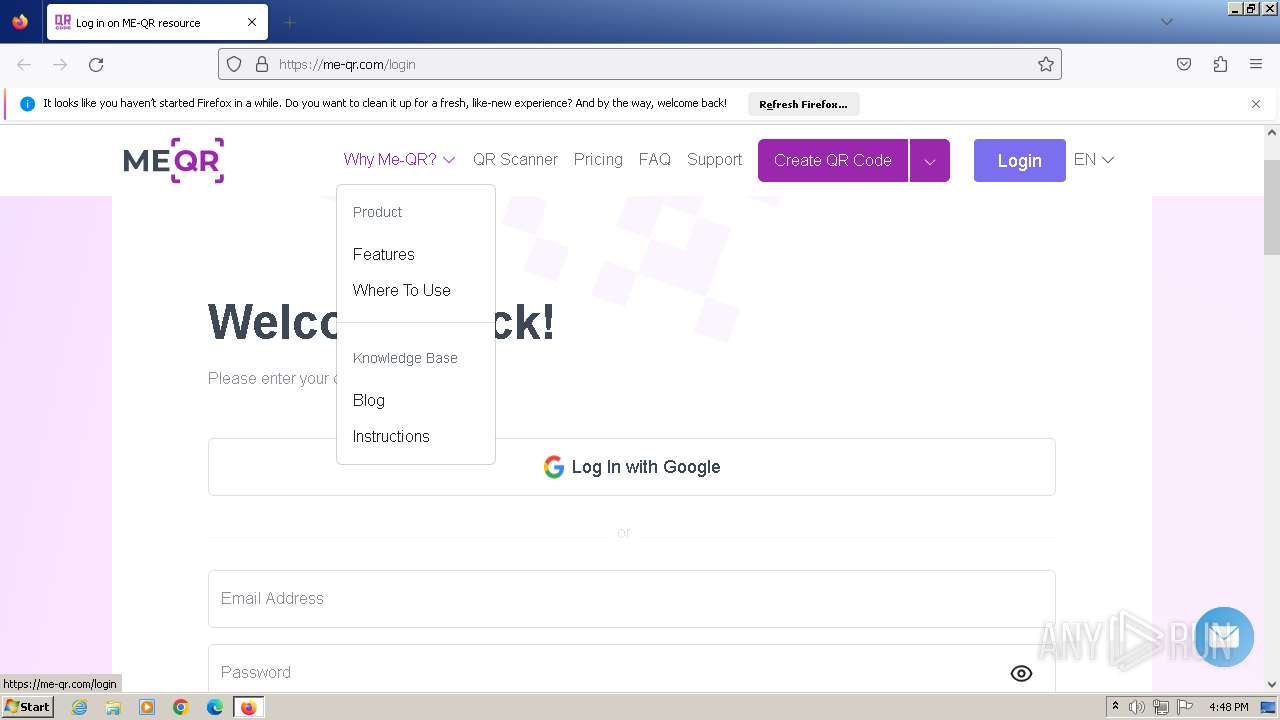Focus the Email Address field
1280x720 pixels.
[632, 599]
